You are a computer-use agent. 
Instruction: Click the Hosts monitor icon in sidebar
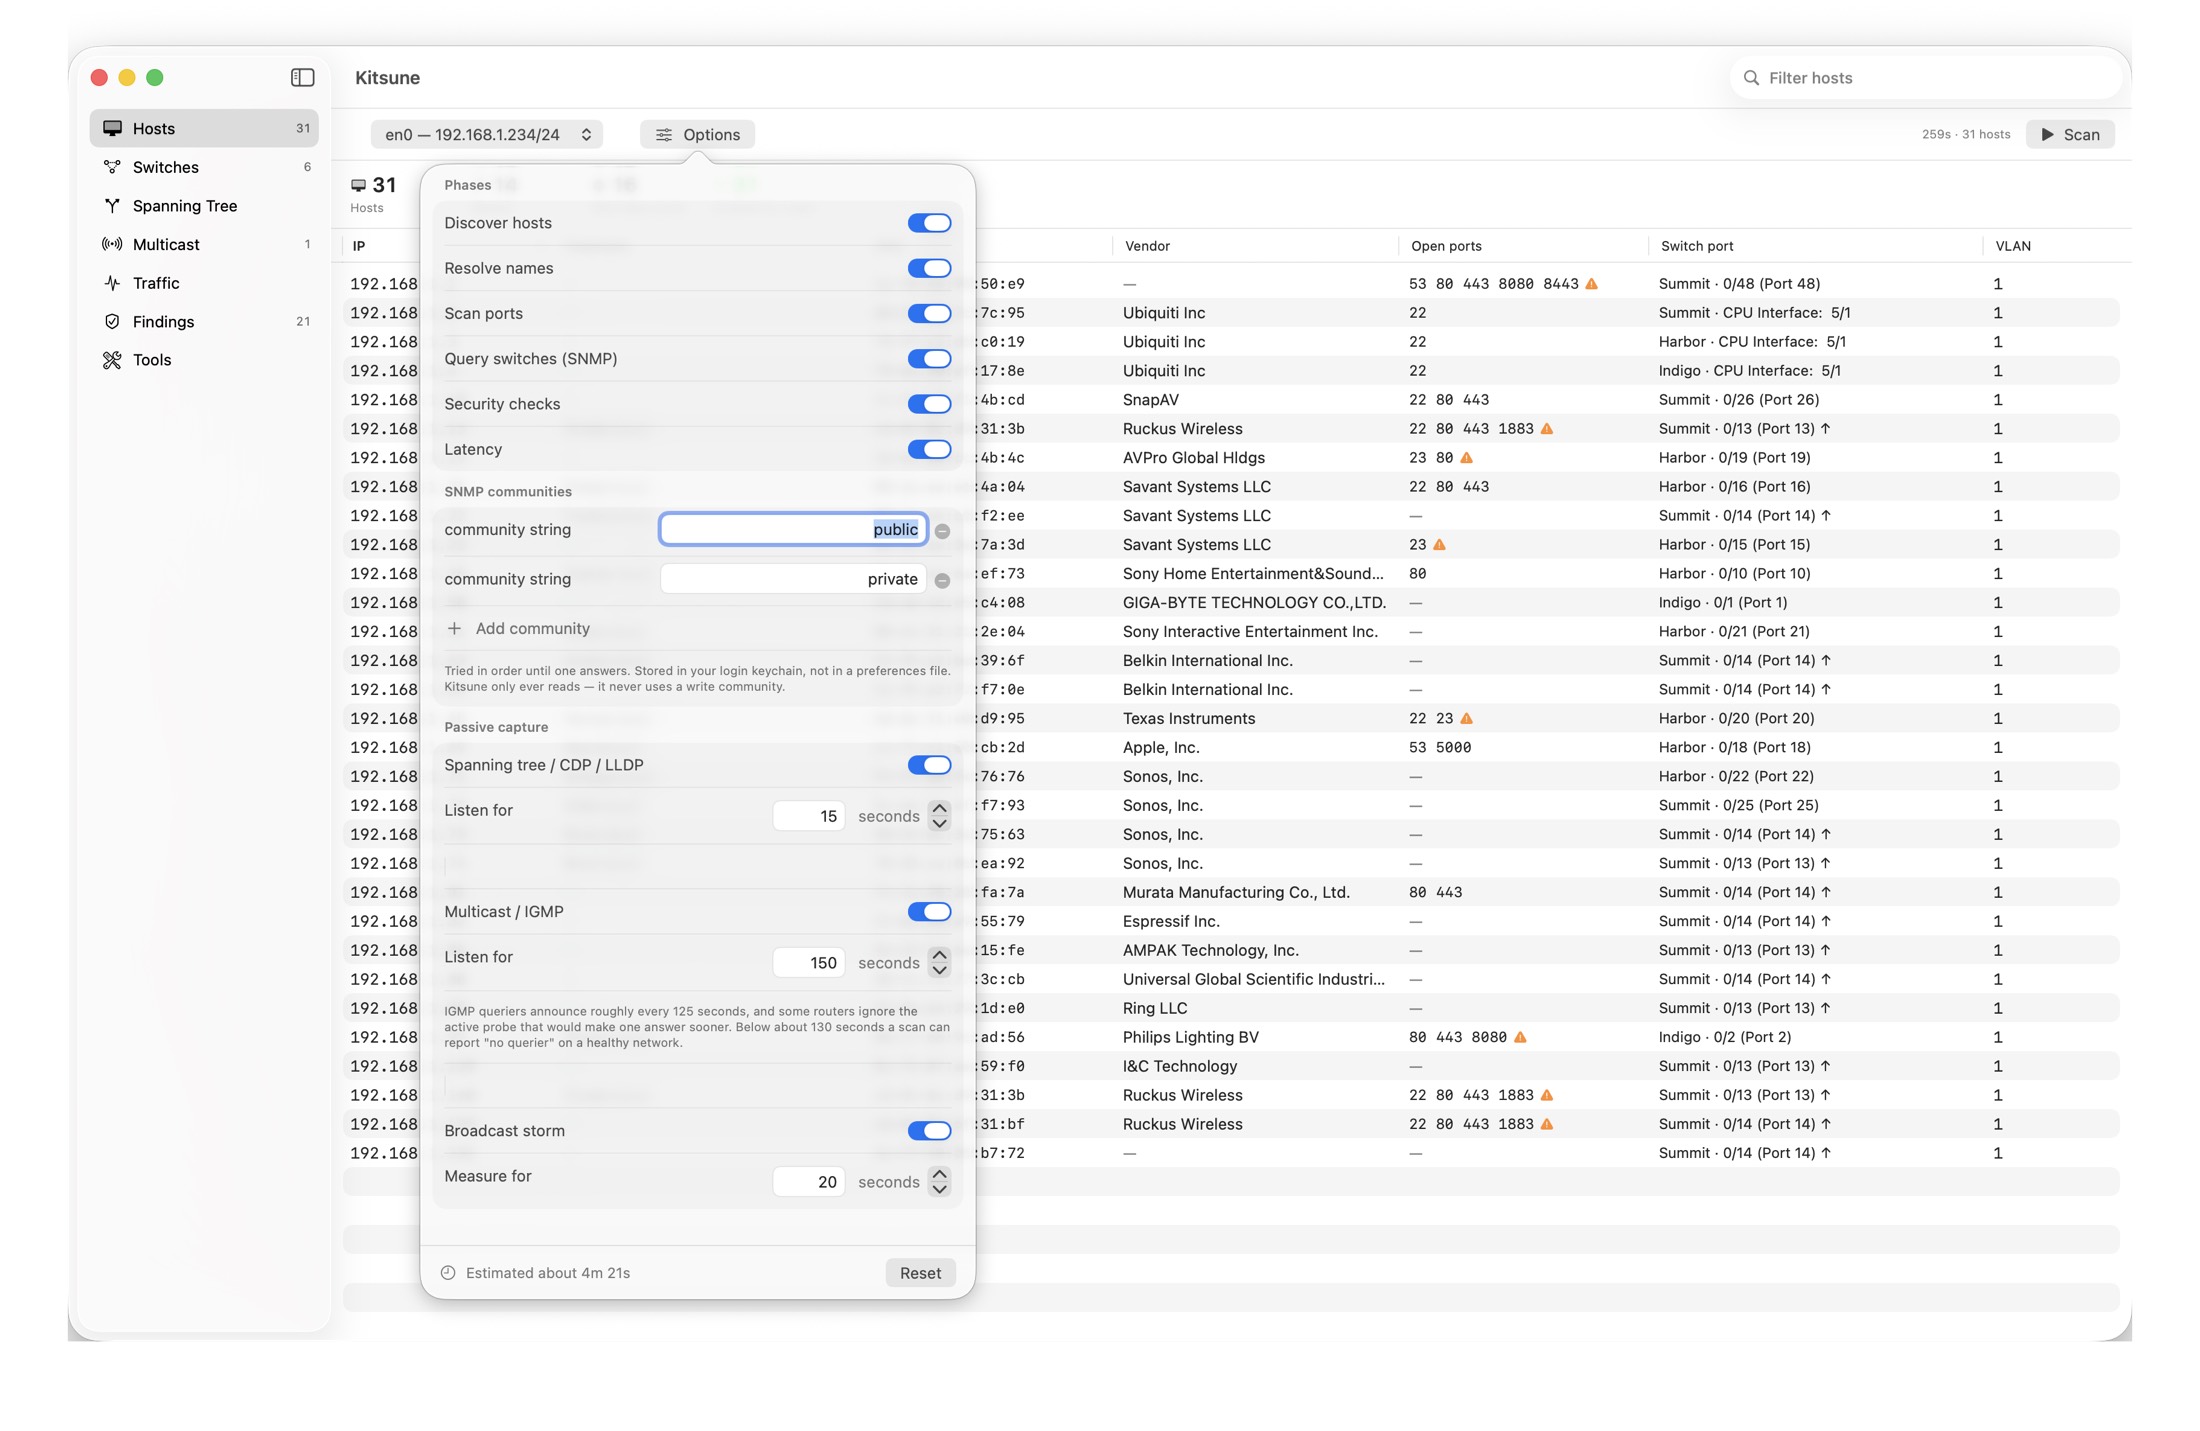pyautogui.click(x=112, y=128)
